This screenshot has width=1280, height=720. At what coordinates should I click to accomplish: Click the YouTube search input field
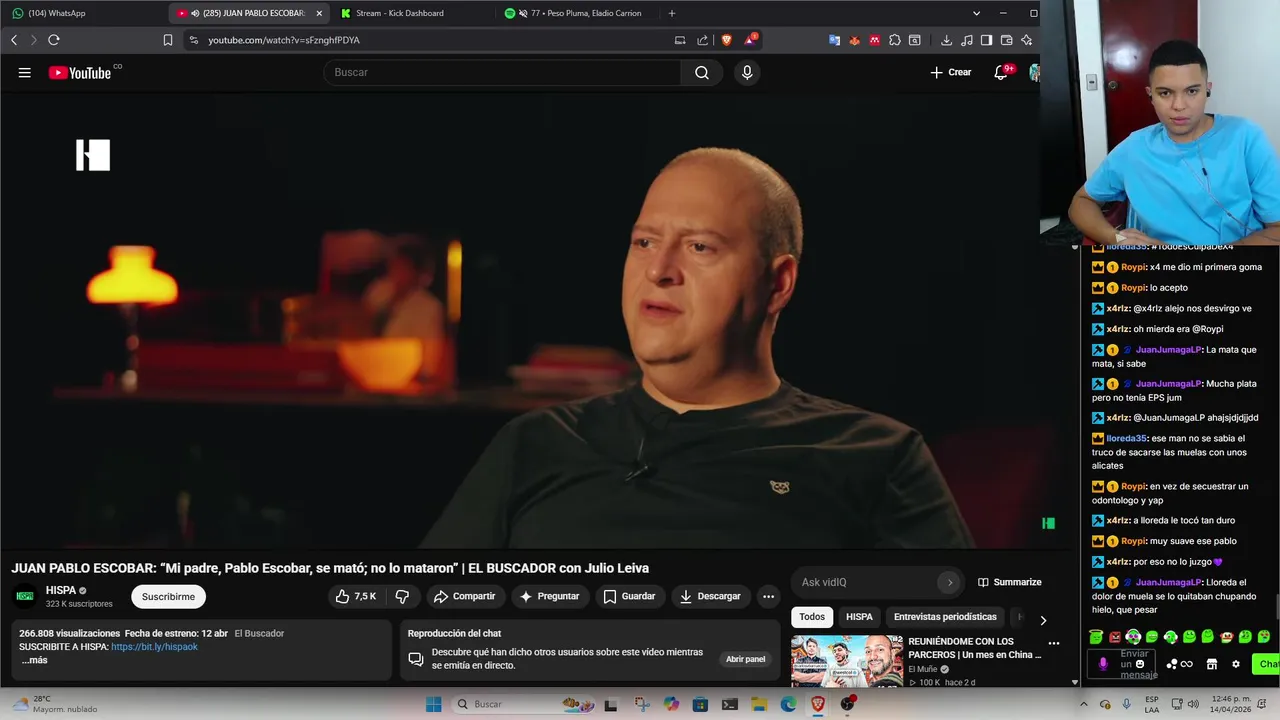coord(503,72)
